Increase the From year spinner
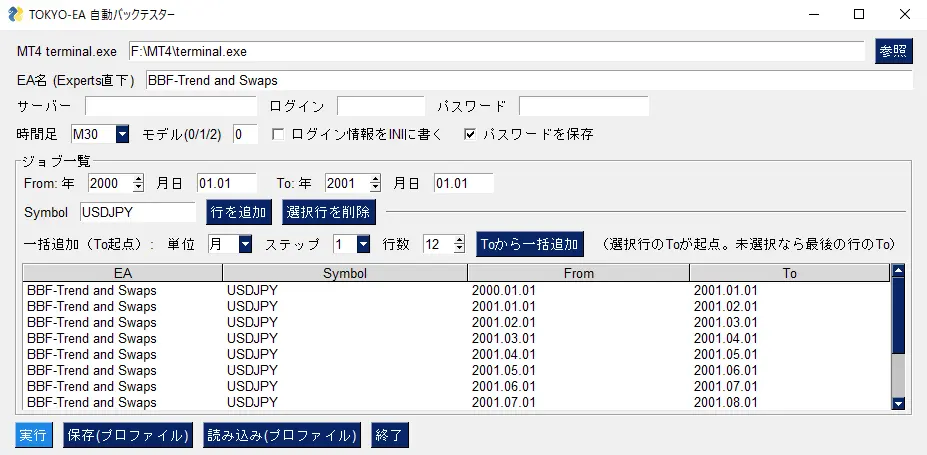The width and height of the screenshot is (927, 455). (x=138, y=179)
